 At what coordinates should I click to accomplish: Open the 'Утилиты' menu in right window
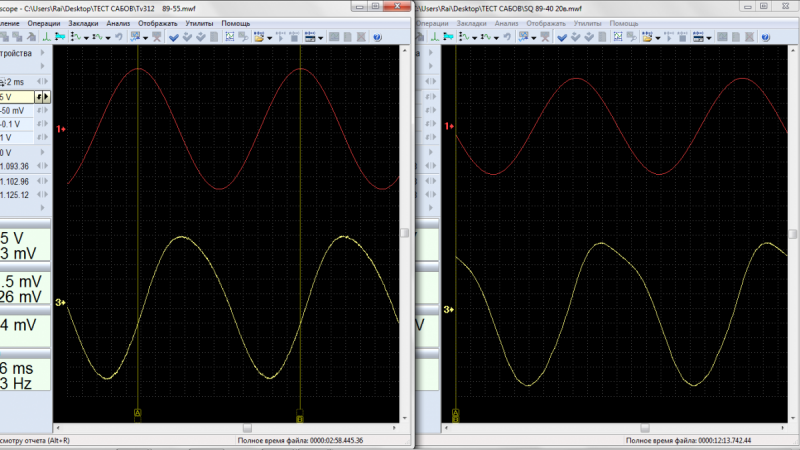587,23
